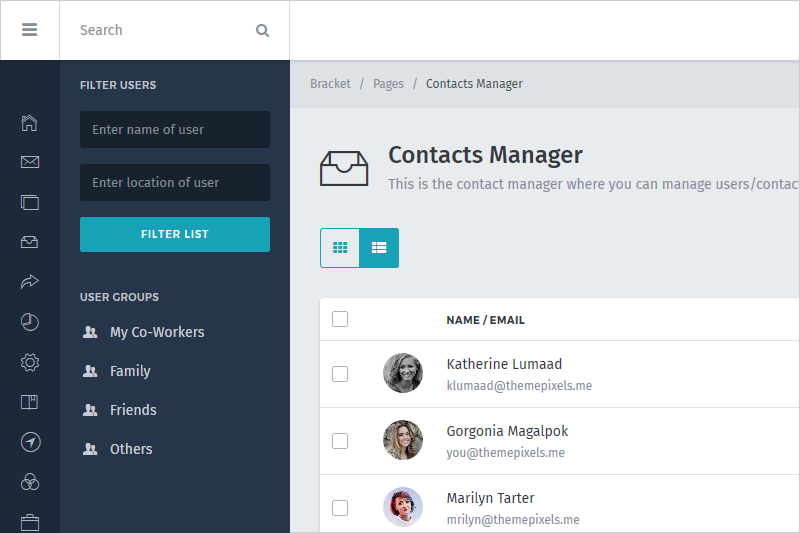Open the settings gear sidebar icon

(29, 362)
